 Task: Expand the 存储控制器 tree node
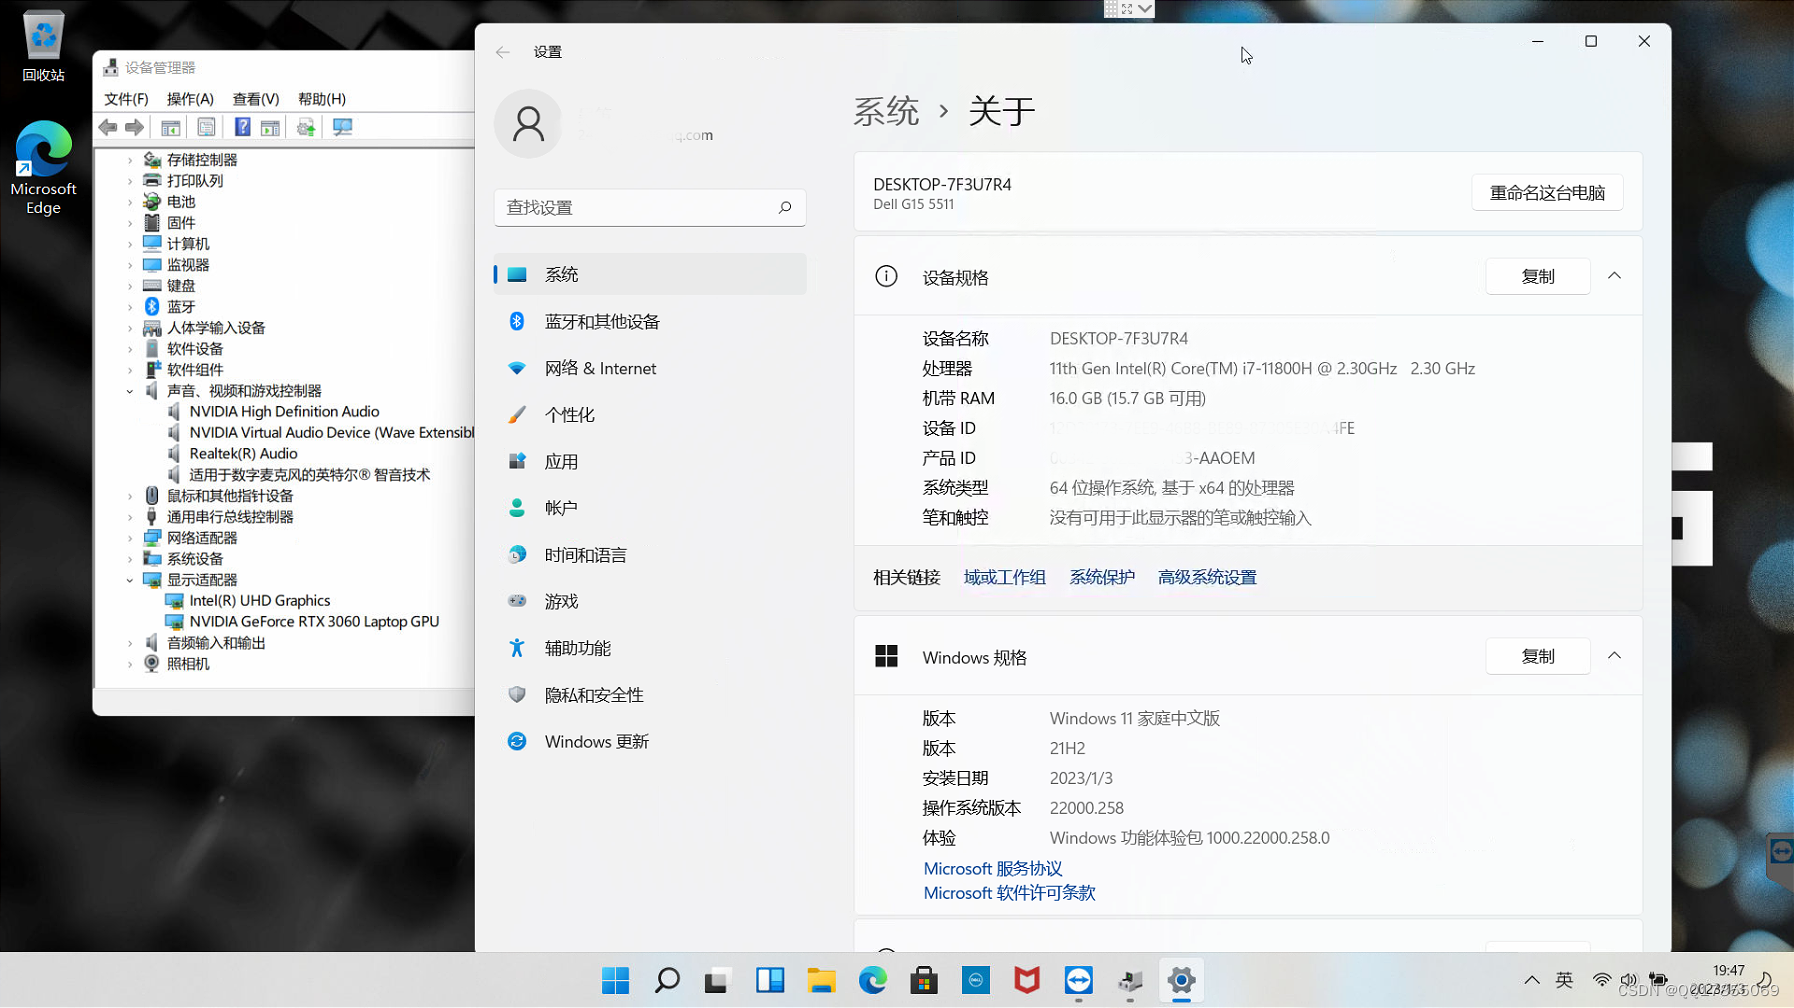(130, 160)
